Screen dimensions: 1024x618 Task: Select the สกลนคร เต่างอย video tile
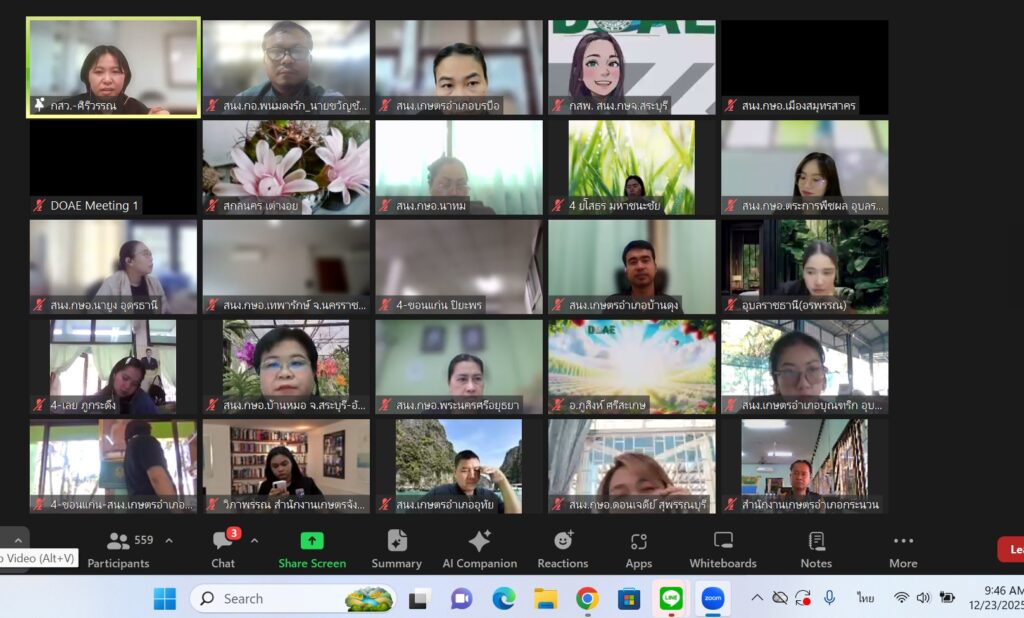(286, 167)
